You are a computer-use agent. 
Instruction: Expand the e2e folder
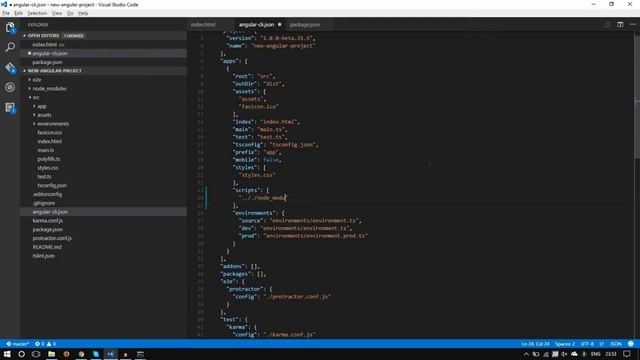point(37,80)
